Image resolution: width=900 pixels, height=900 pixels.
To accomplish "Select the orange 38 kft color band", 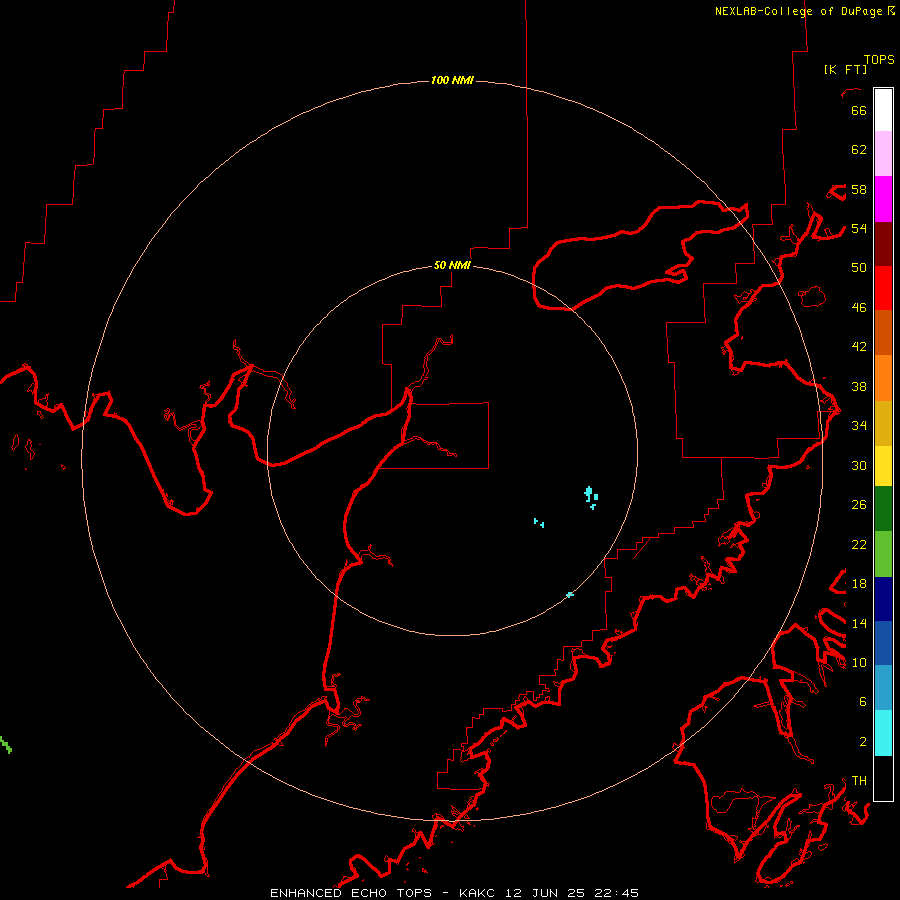I will [x=883, y=378].
